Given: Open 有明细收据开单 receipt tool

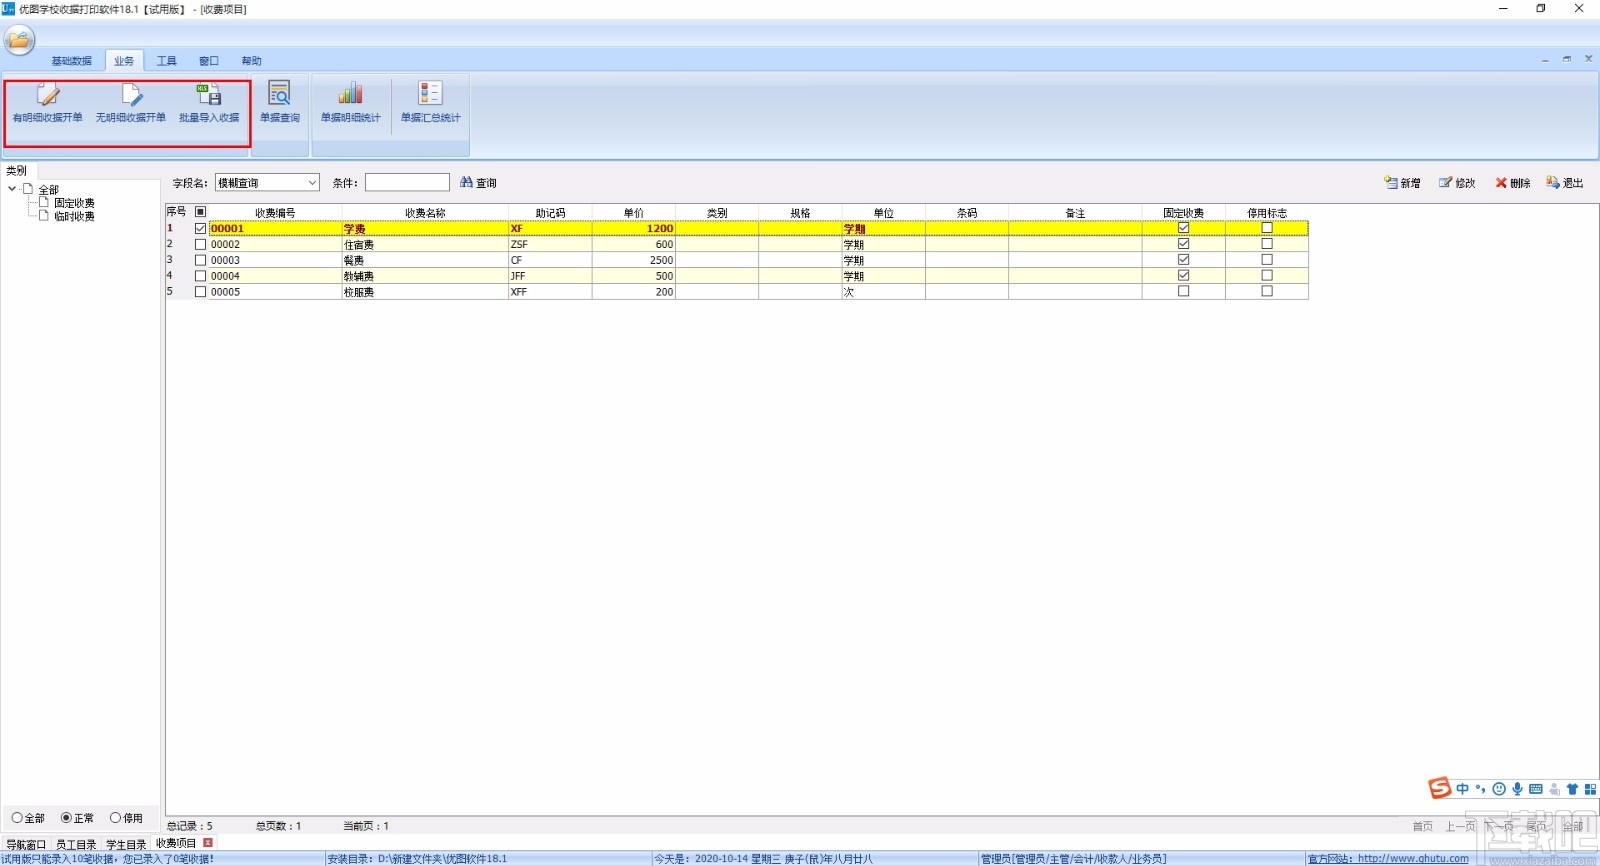Looking at the screenshot, I should pos(47,104).
